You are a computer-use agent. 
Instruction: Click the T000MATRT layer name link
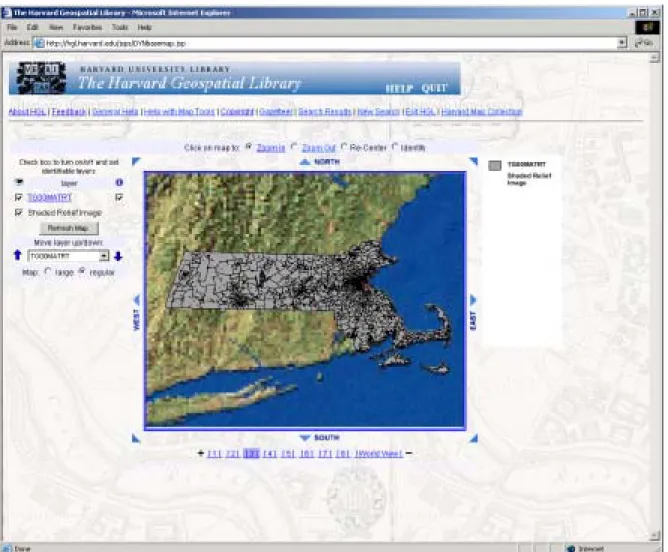49,197
